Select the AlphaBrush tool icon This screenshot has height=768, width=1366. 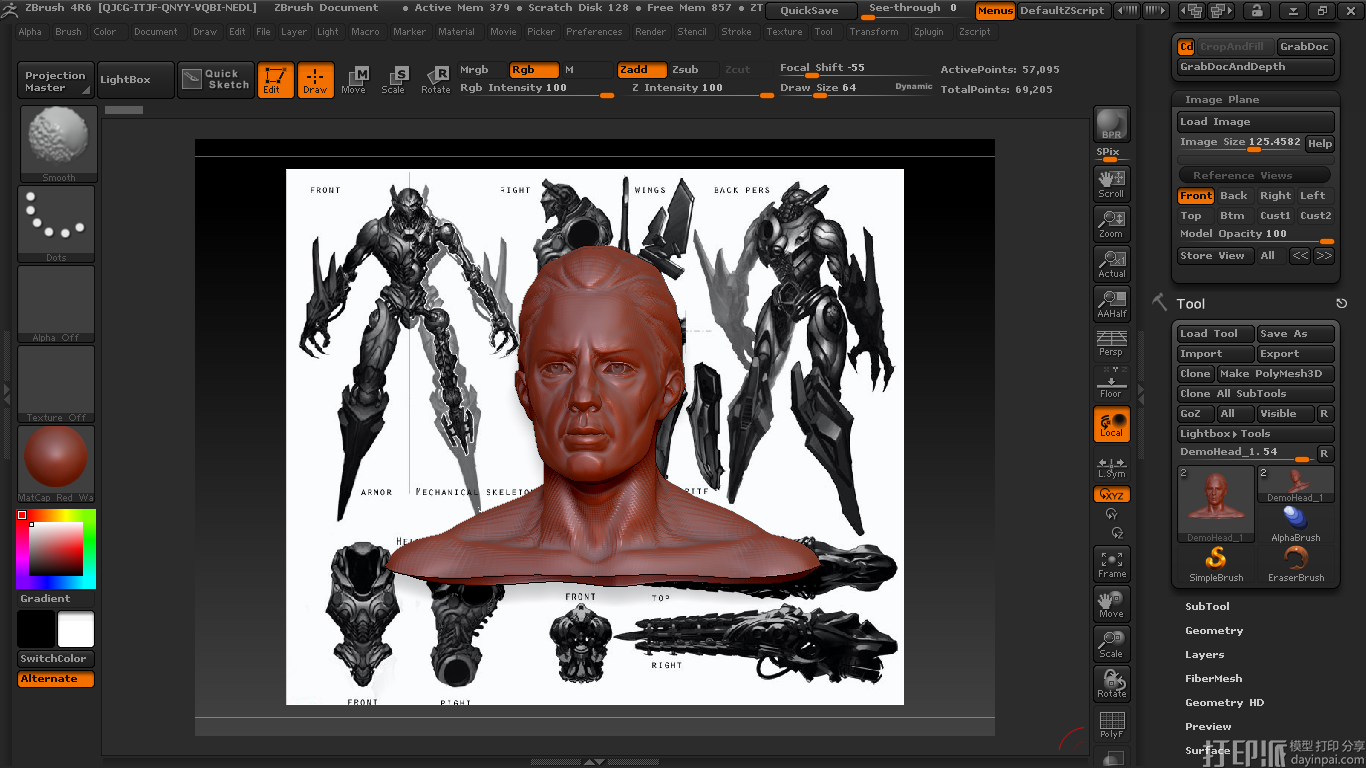click(1296, 524)
